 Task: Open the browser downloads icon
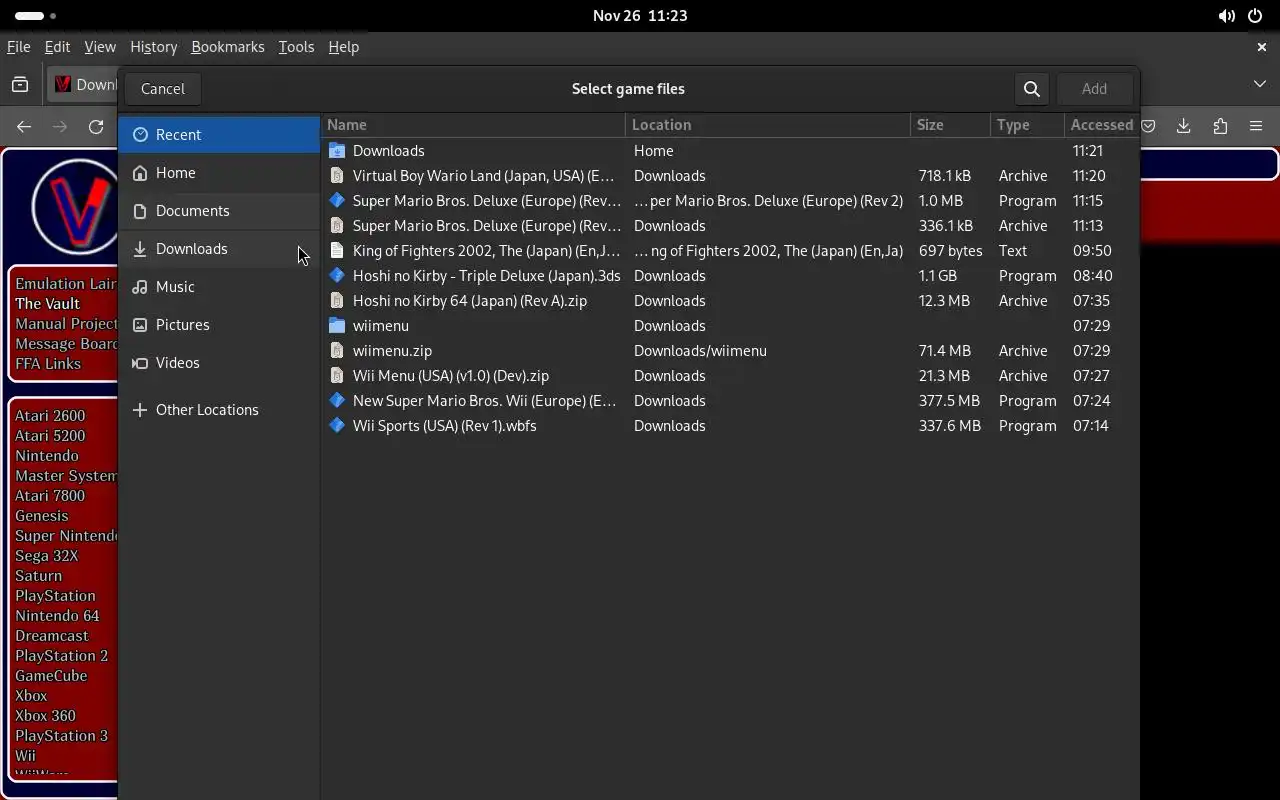[1184, 126]
